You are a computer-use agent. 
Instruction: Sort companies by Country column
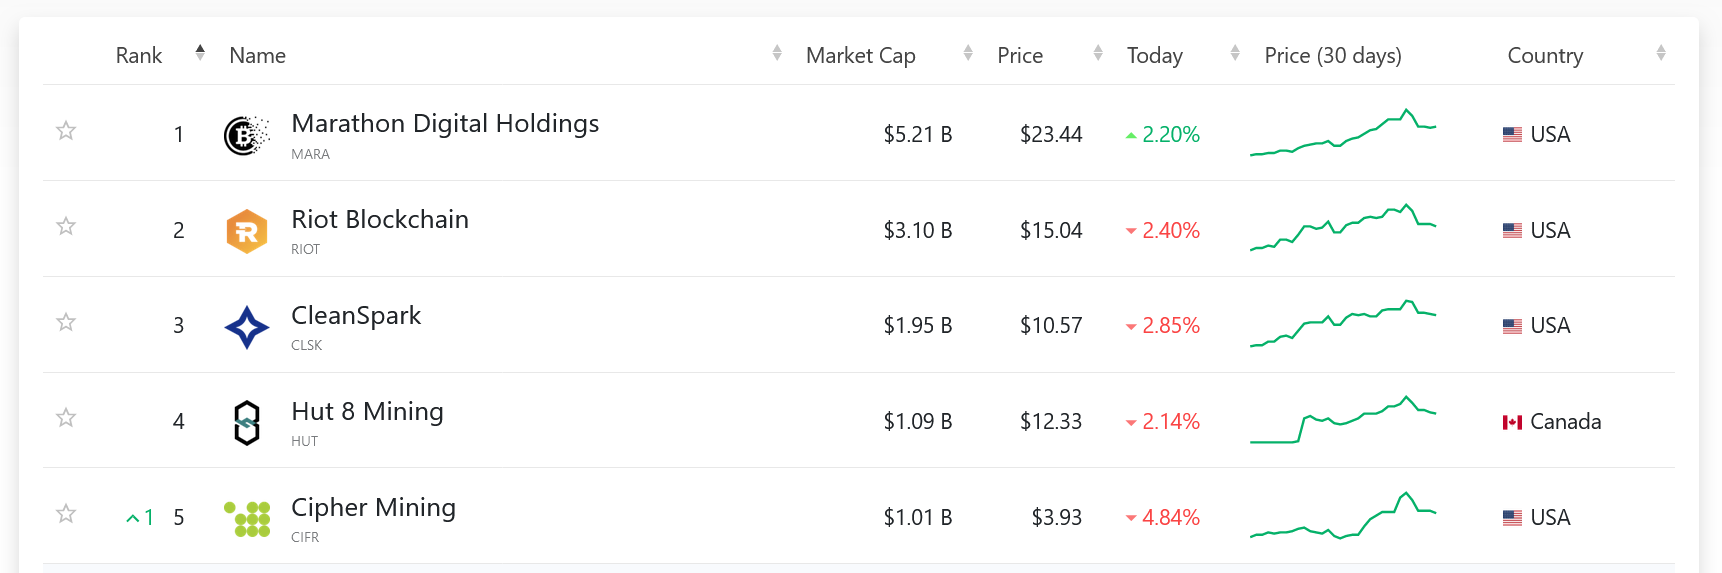tap(1545, 56)
